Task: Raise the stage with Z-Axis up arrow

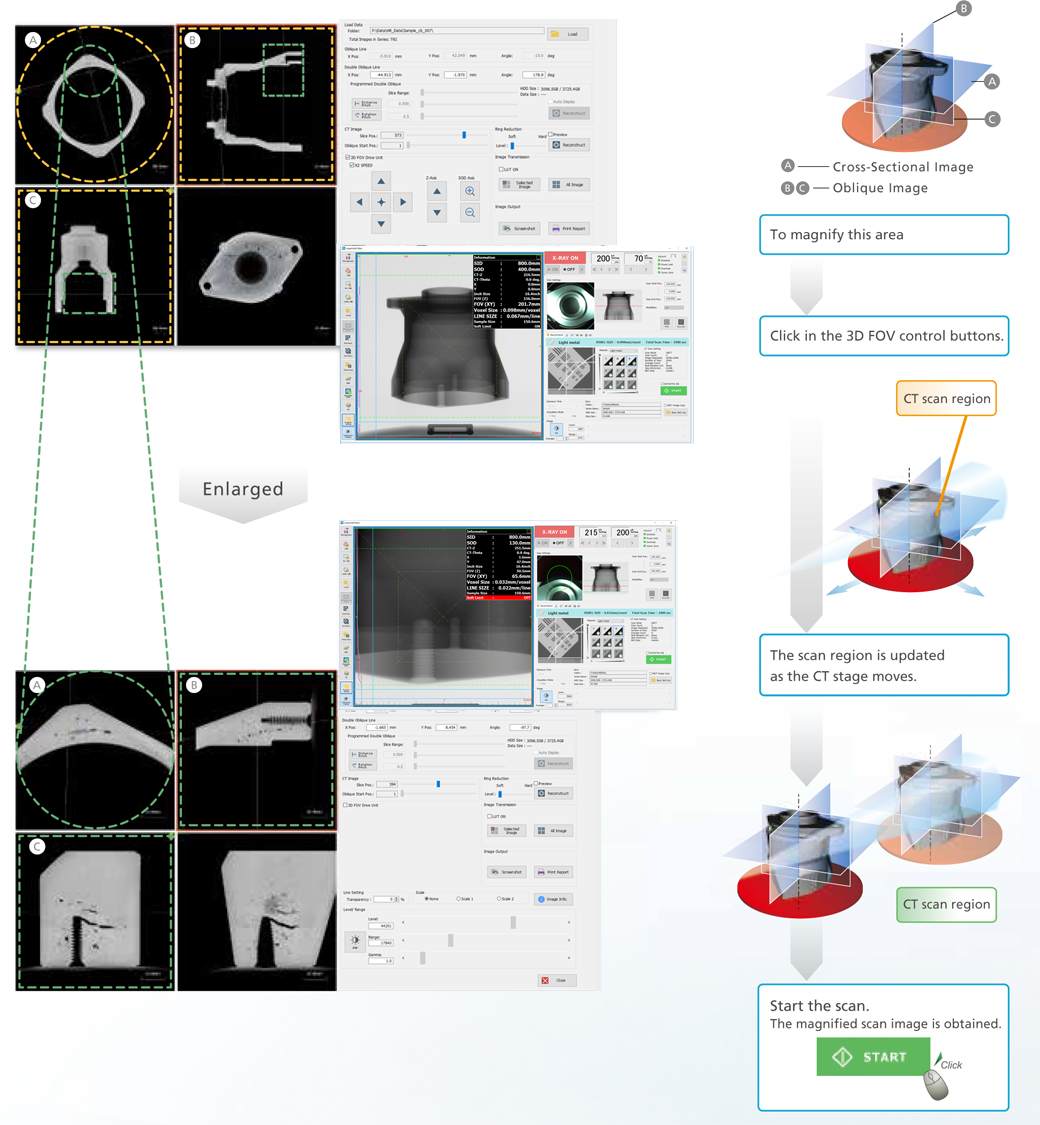Action: (437, 191)
